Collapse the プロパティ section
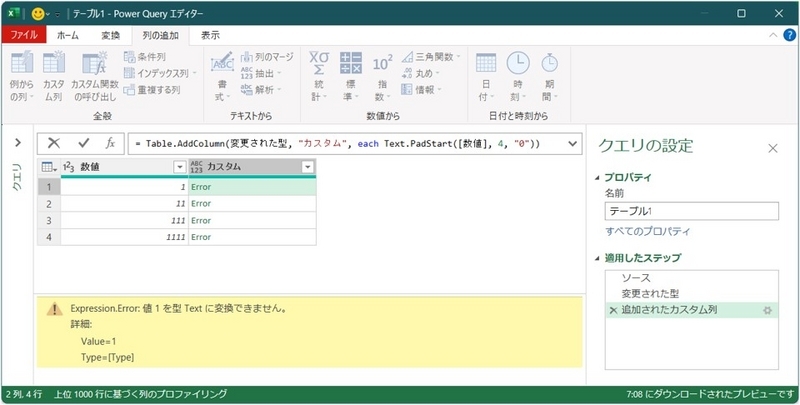 click(597, 178)
